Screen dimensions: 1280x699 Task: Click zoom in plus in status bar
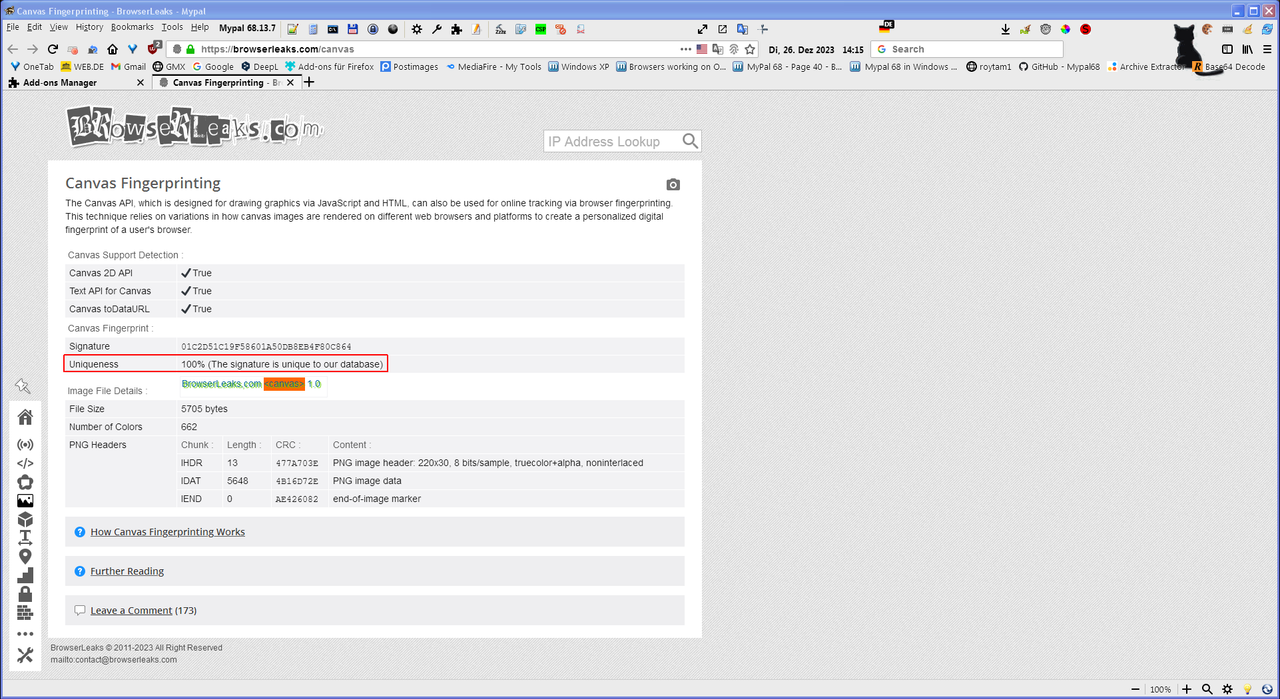click(1187, 689)
